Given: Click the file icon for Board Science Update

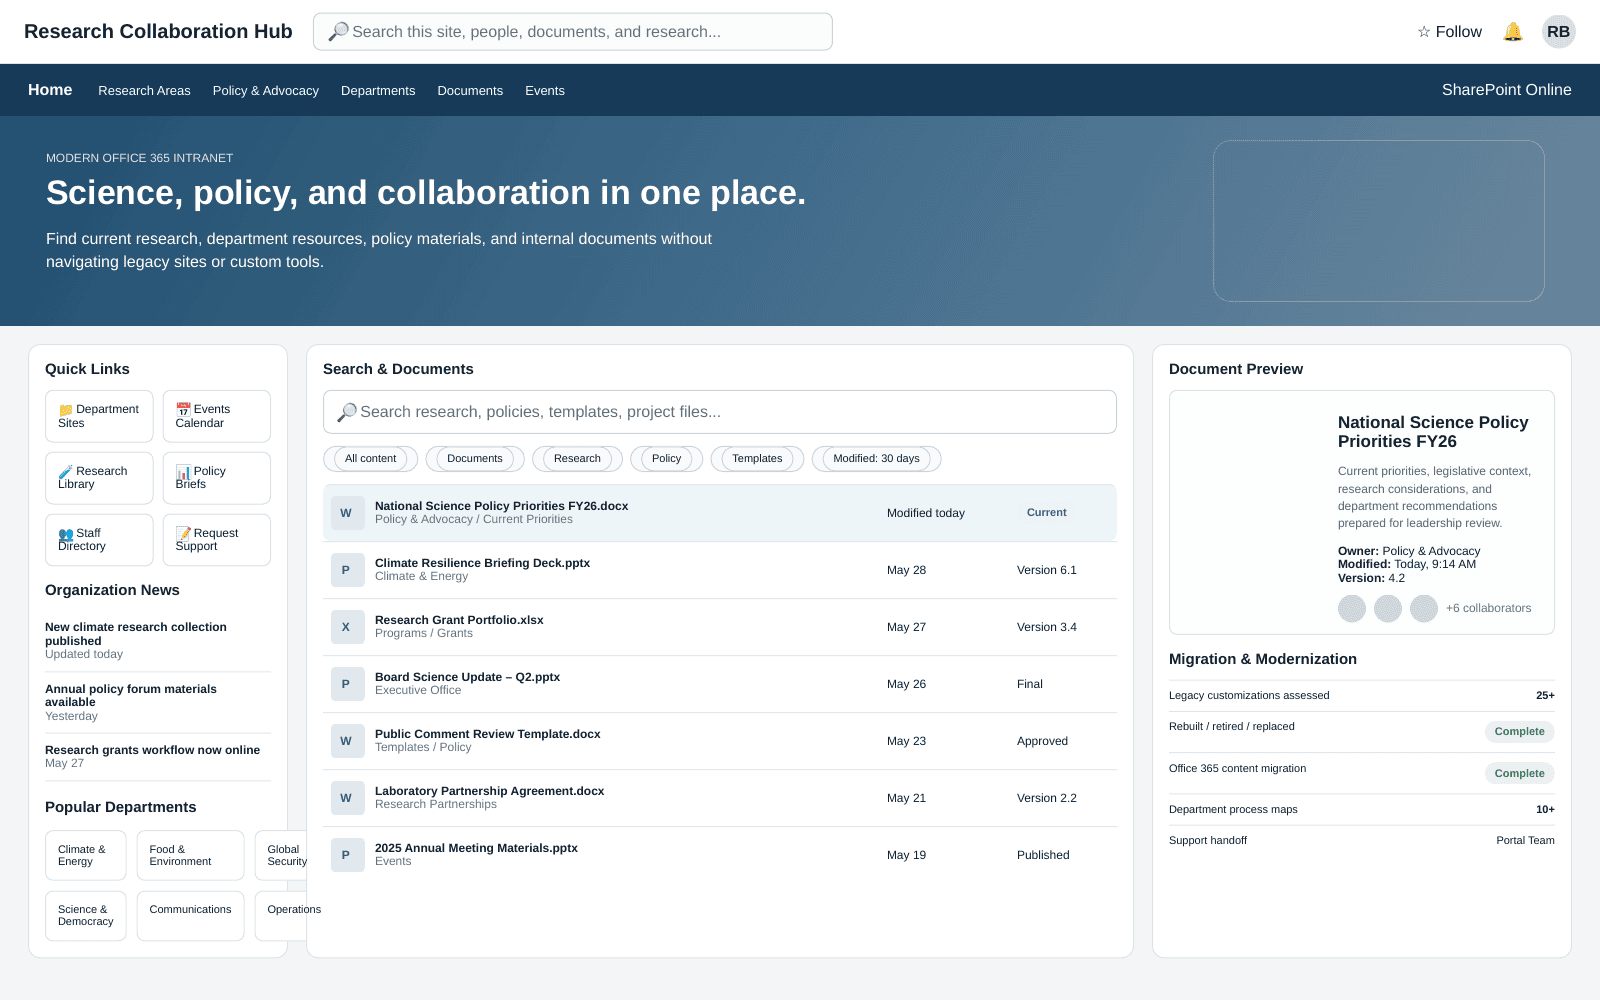Looking at the screenshot, I should tap(347, 684).
